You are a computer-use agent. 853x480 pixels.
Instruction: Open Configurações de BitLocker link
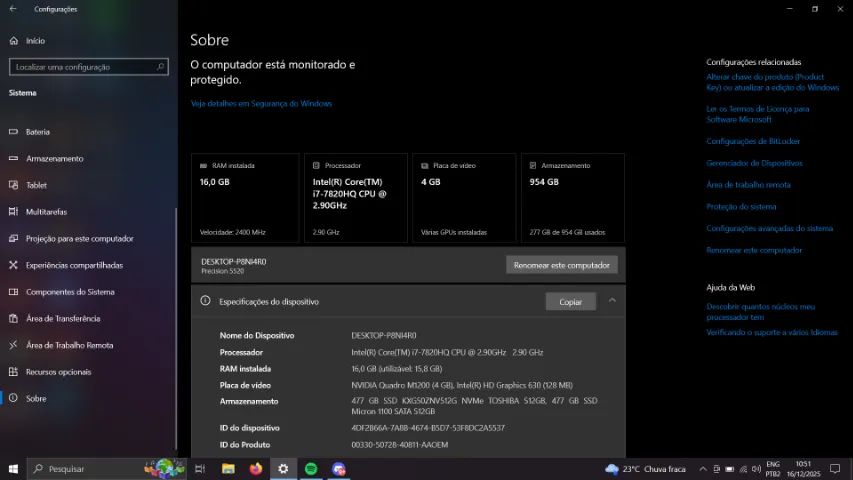point(752,141)
